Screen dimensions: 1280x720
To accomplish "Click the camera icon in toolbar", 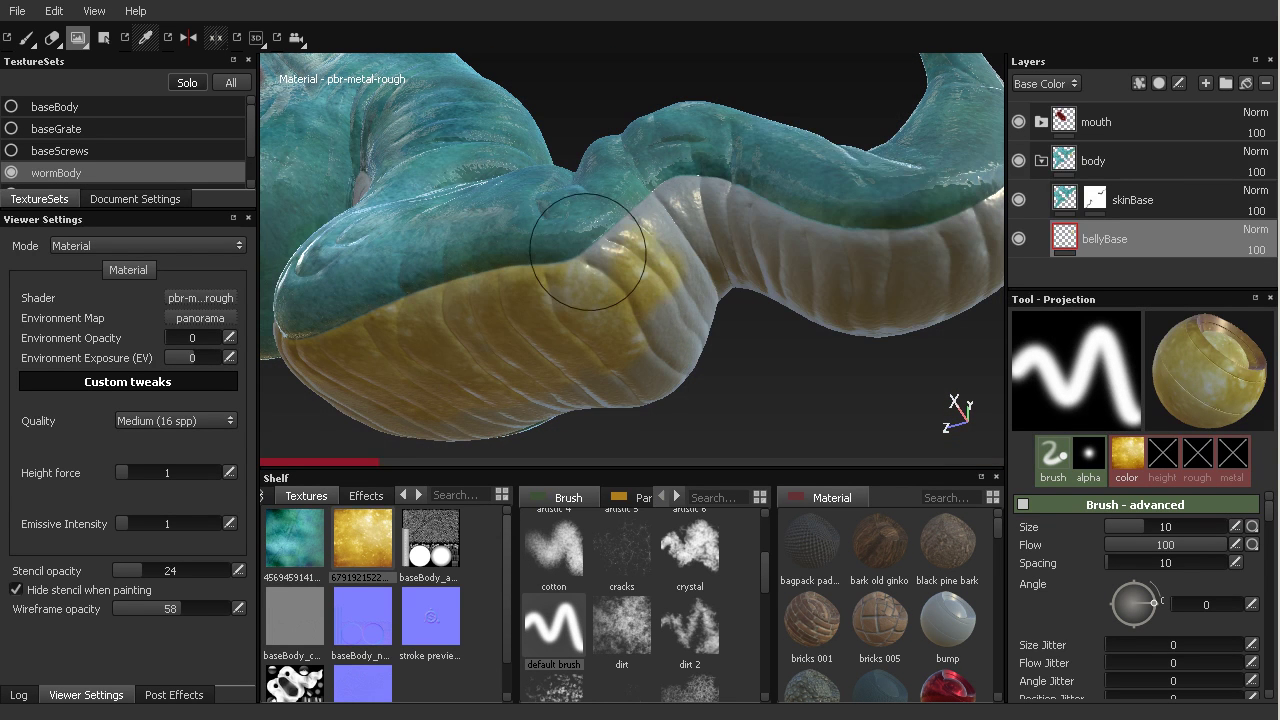I will (x=296, y=38).
